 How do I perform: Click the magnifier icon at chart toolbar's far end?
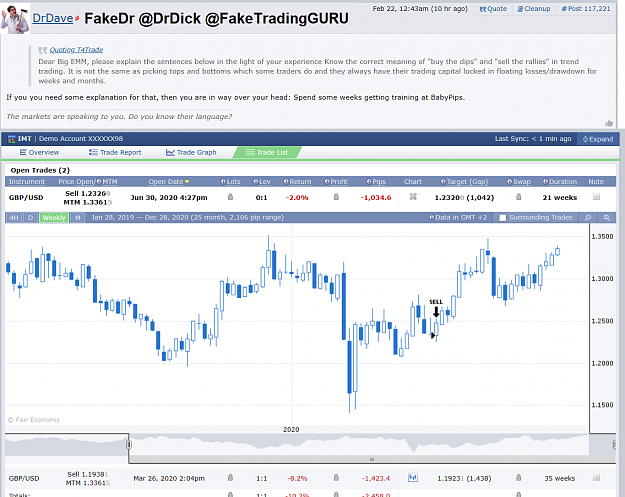pyautogui.click(x=607, y=218)
